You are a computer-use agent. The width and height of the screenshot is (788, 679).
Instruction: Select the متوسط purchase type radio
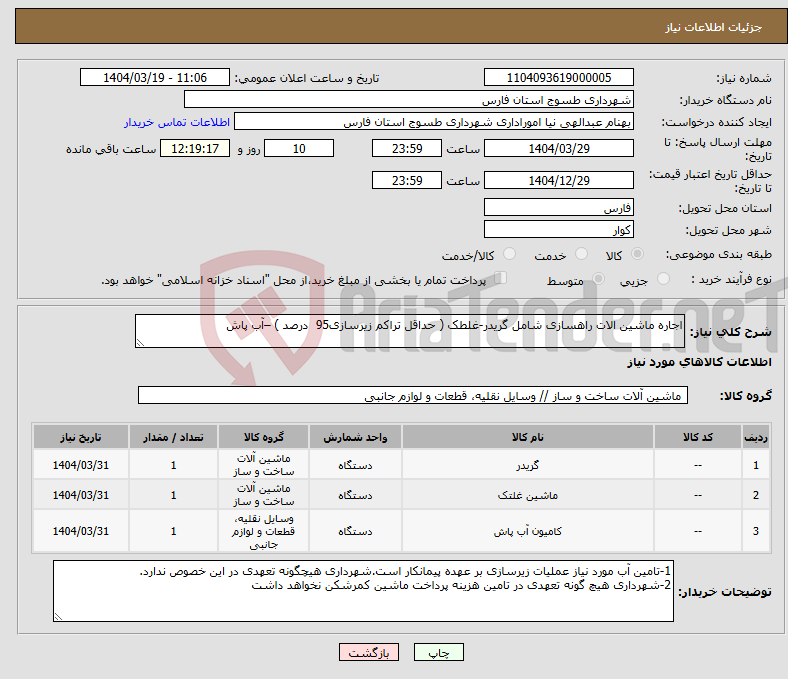[x=598, y=279]
